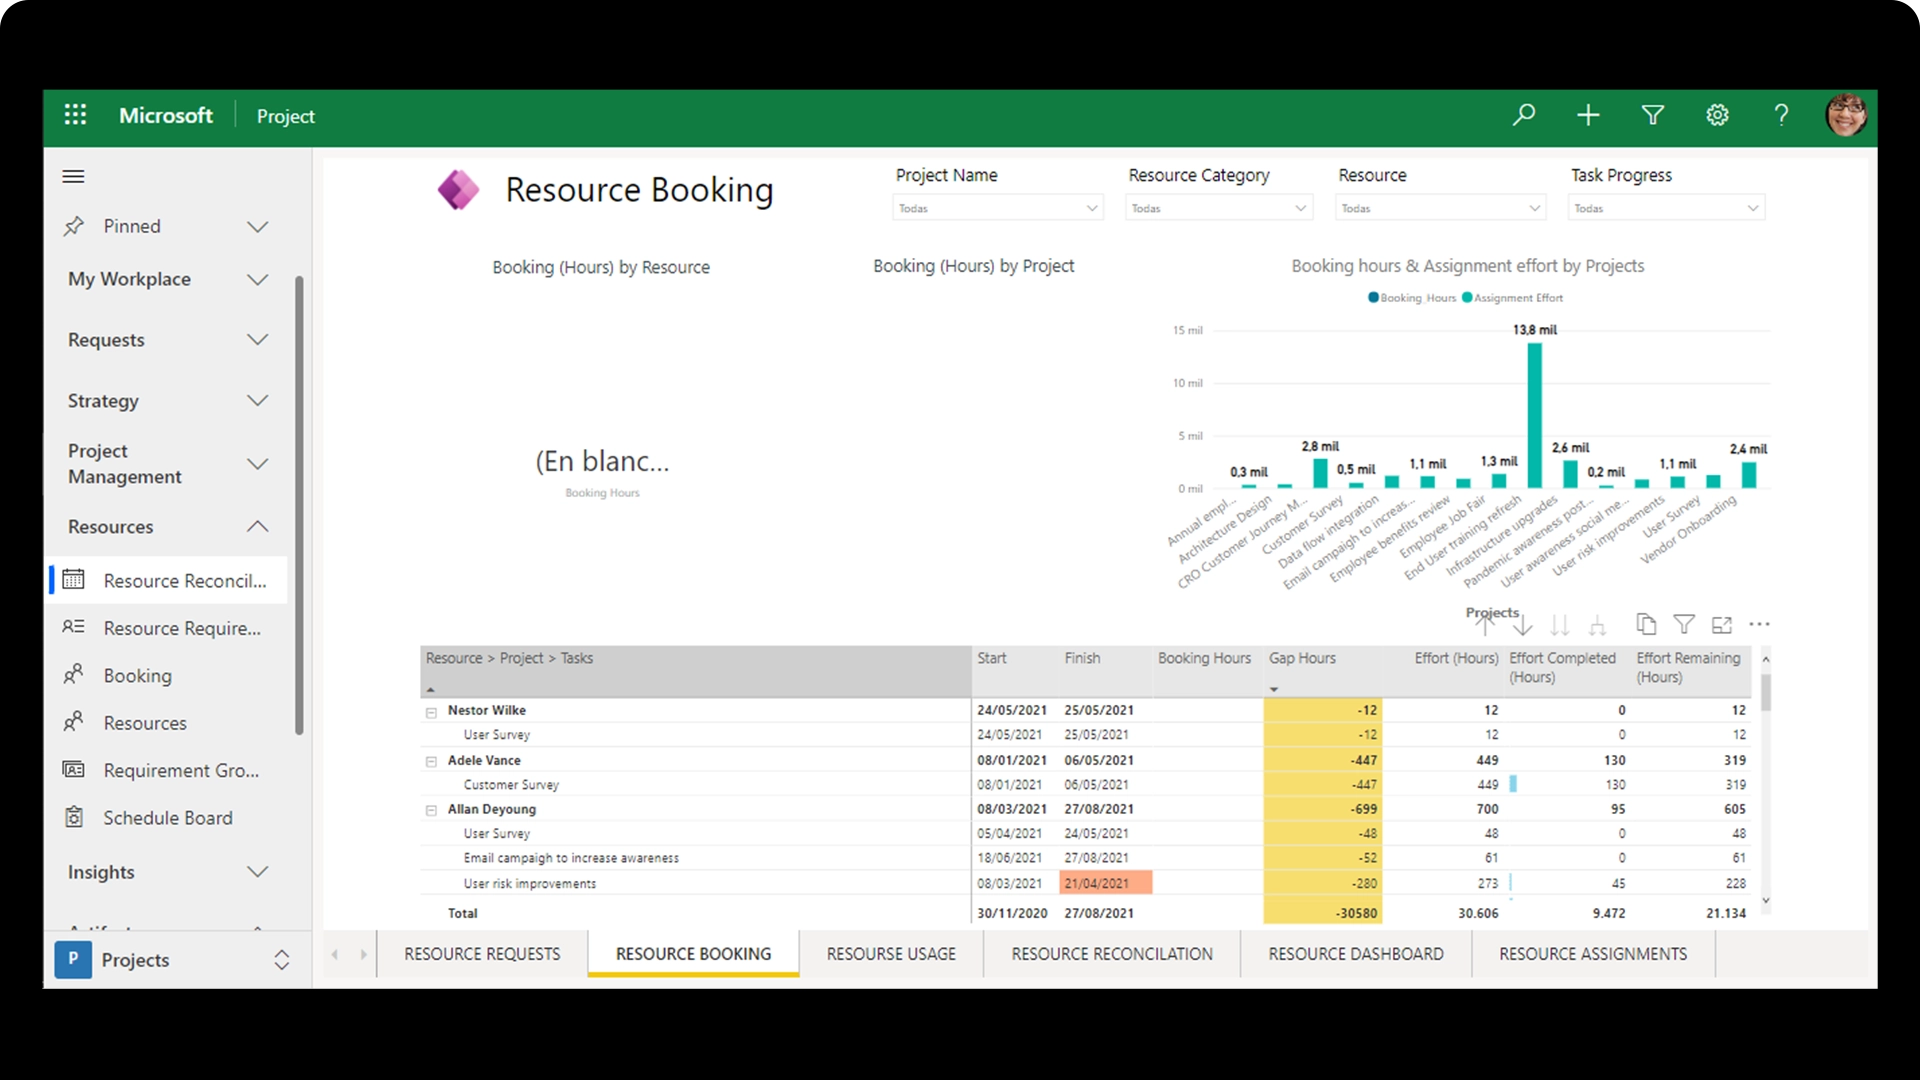Open the app launcher waffle icon
The image size is (1920, 1080).
(x=75, y=115)
